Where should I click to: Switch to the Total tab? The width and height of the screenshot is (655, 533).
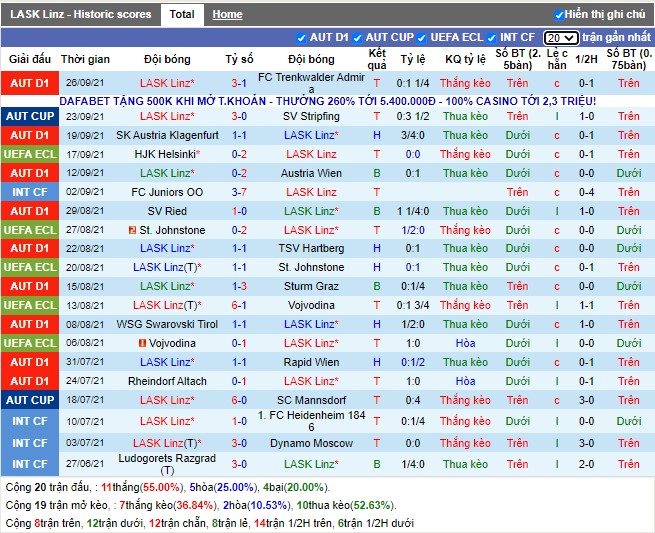182,14
